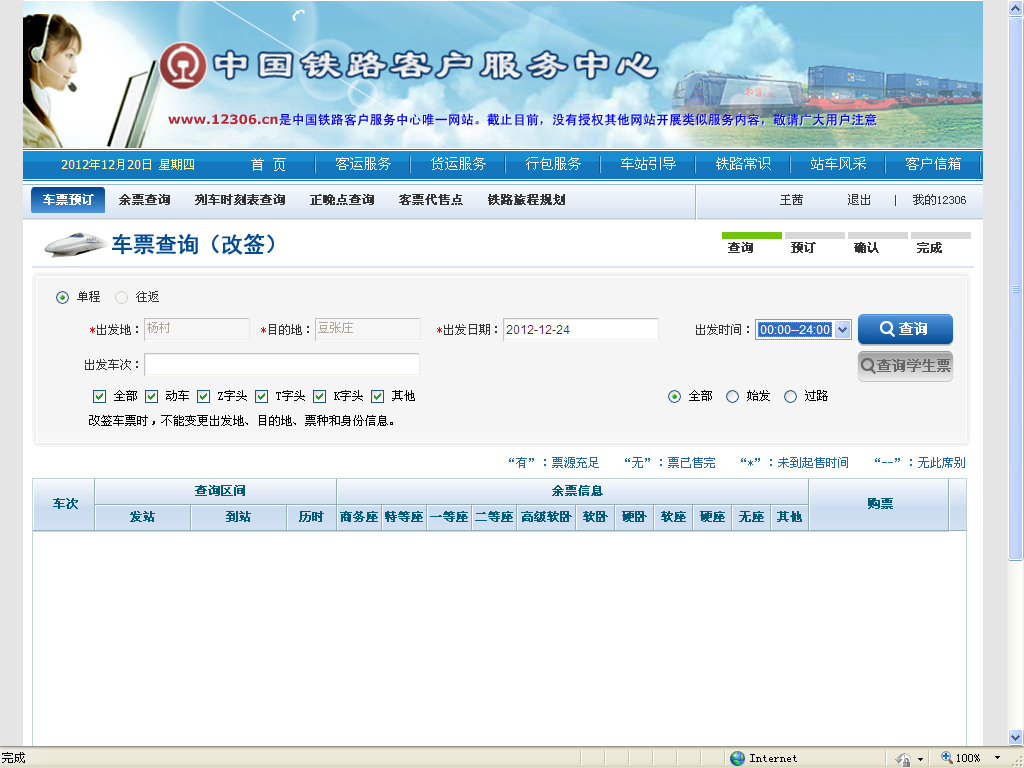
Task: Click the 二等座 column header
Action: (494, 517)
